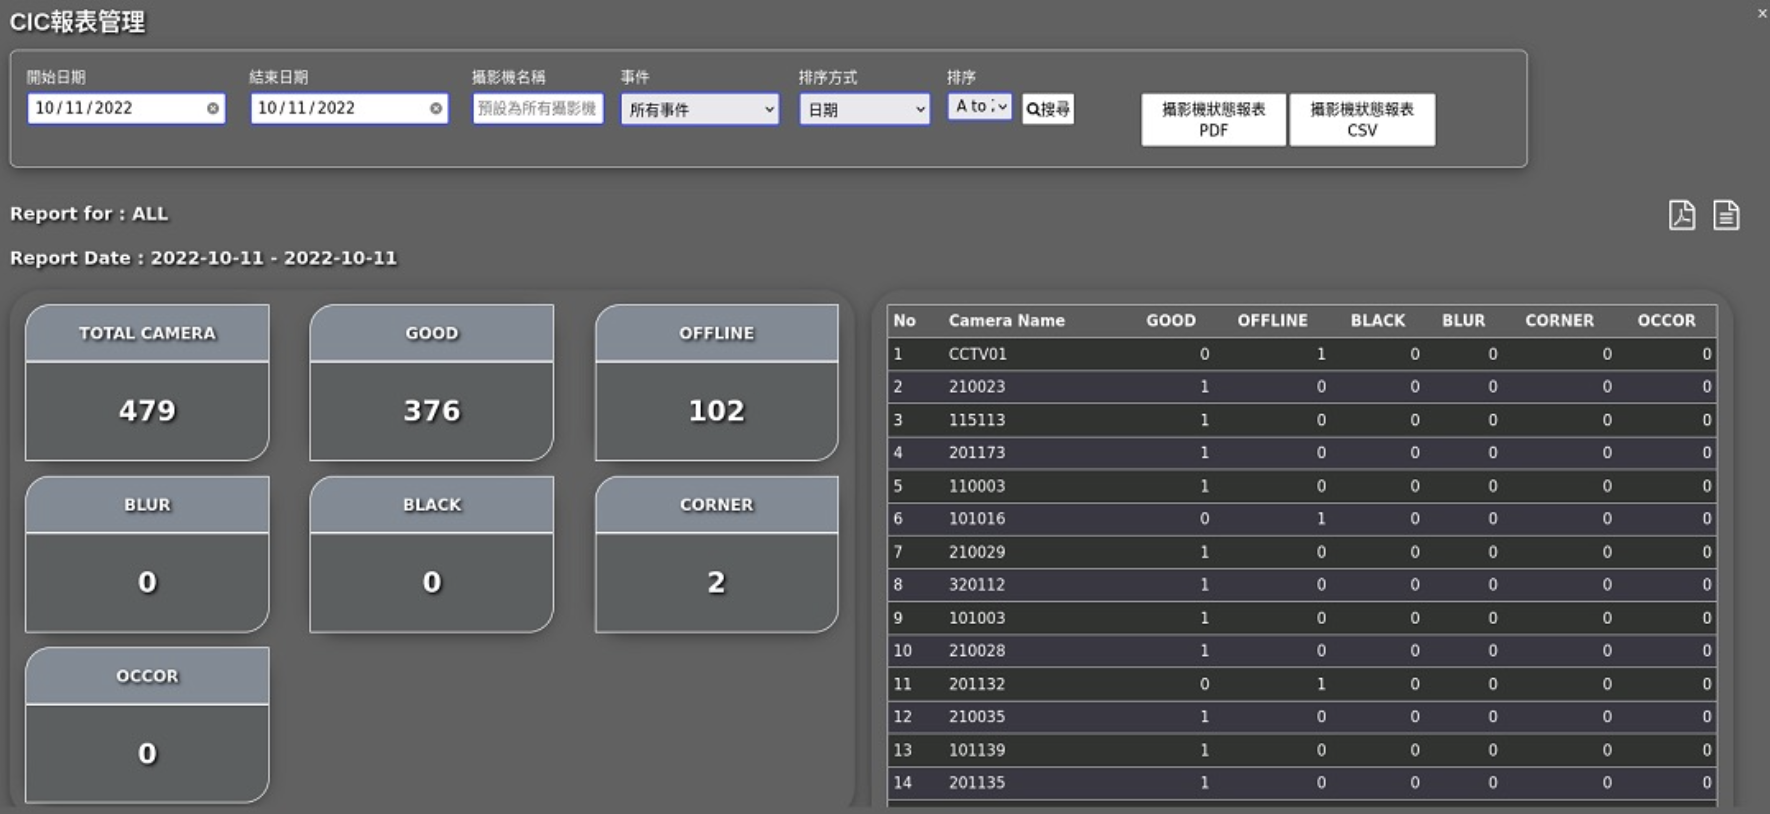Select the CCTV01 camera row
Screen dimensions: 1770x814
pos(978,354)
